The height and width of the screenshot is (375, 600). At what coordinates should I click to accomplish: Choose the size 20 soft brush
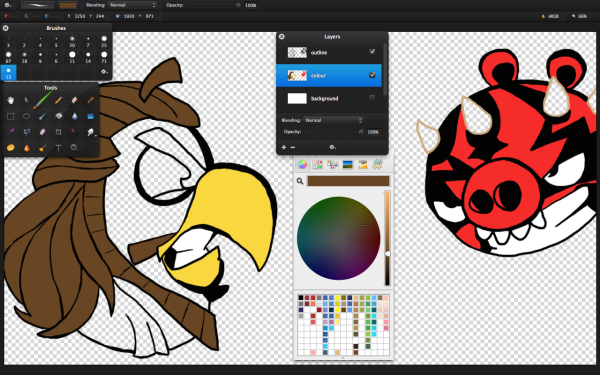tap(72, 41)
